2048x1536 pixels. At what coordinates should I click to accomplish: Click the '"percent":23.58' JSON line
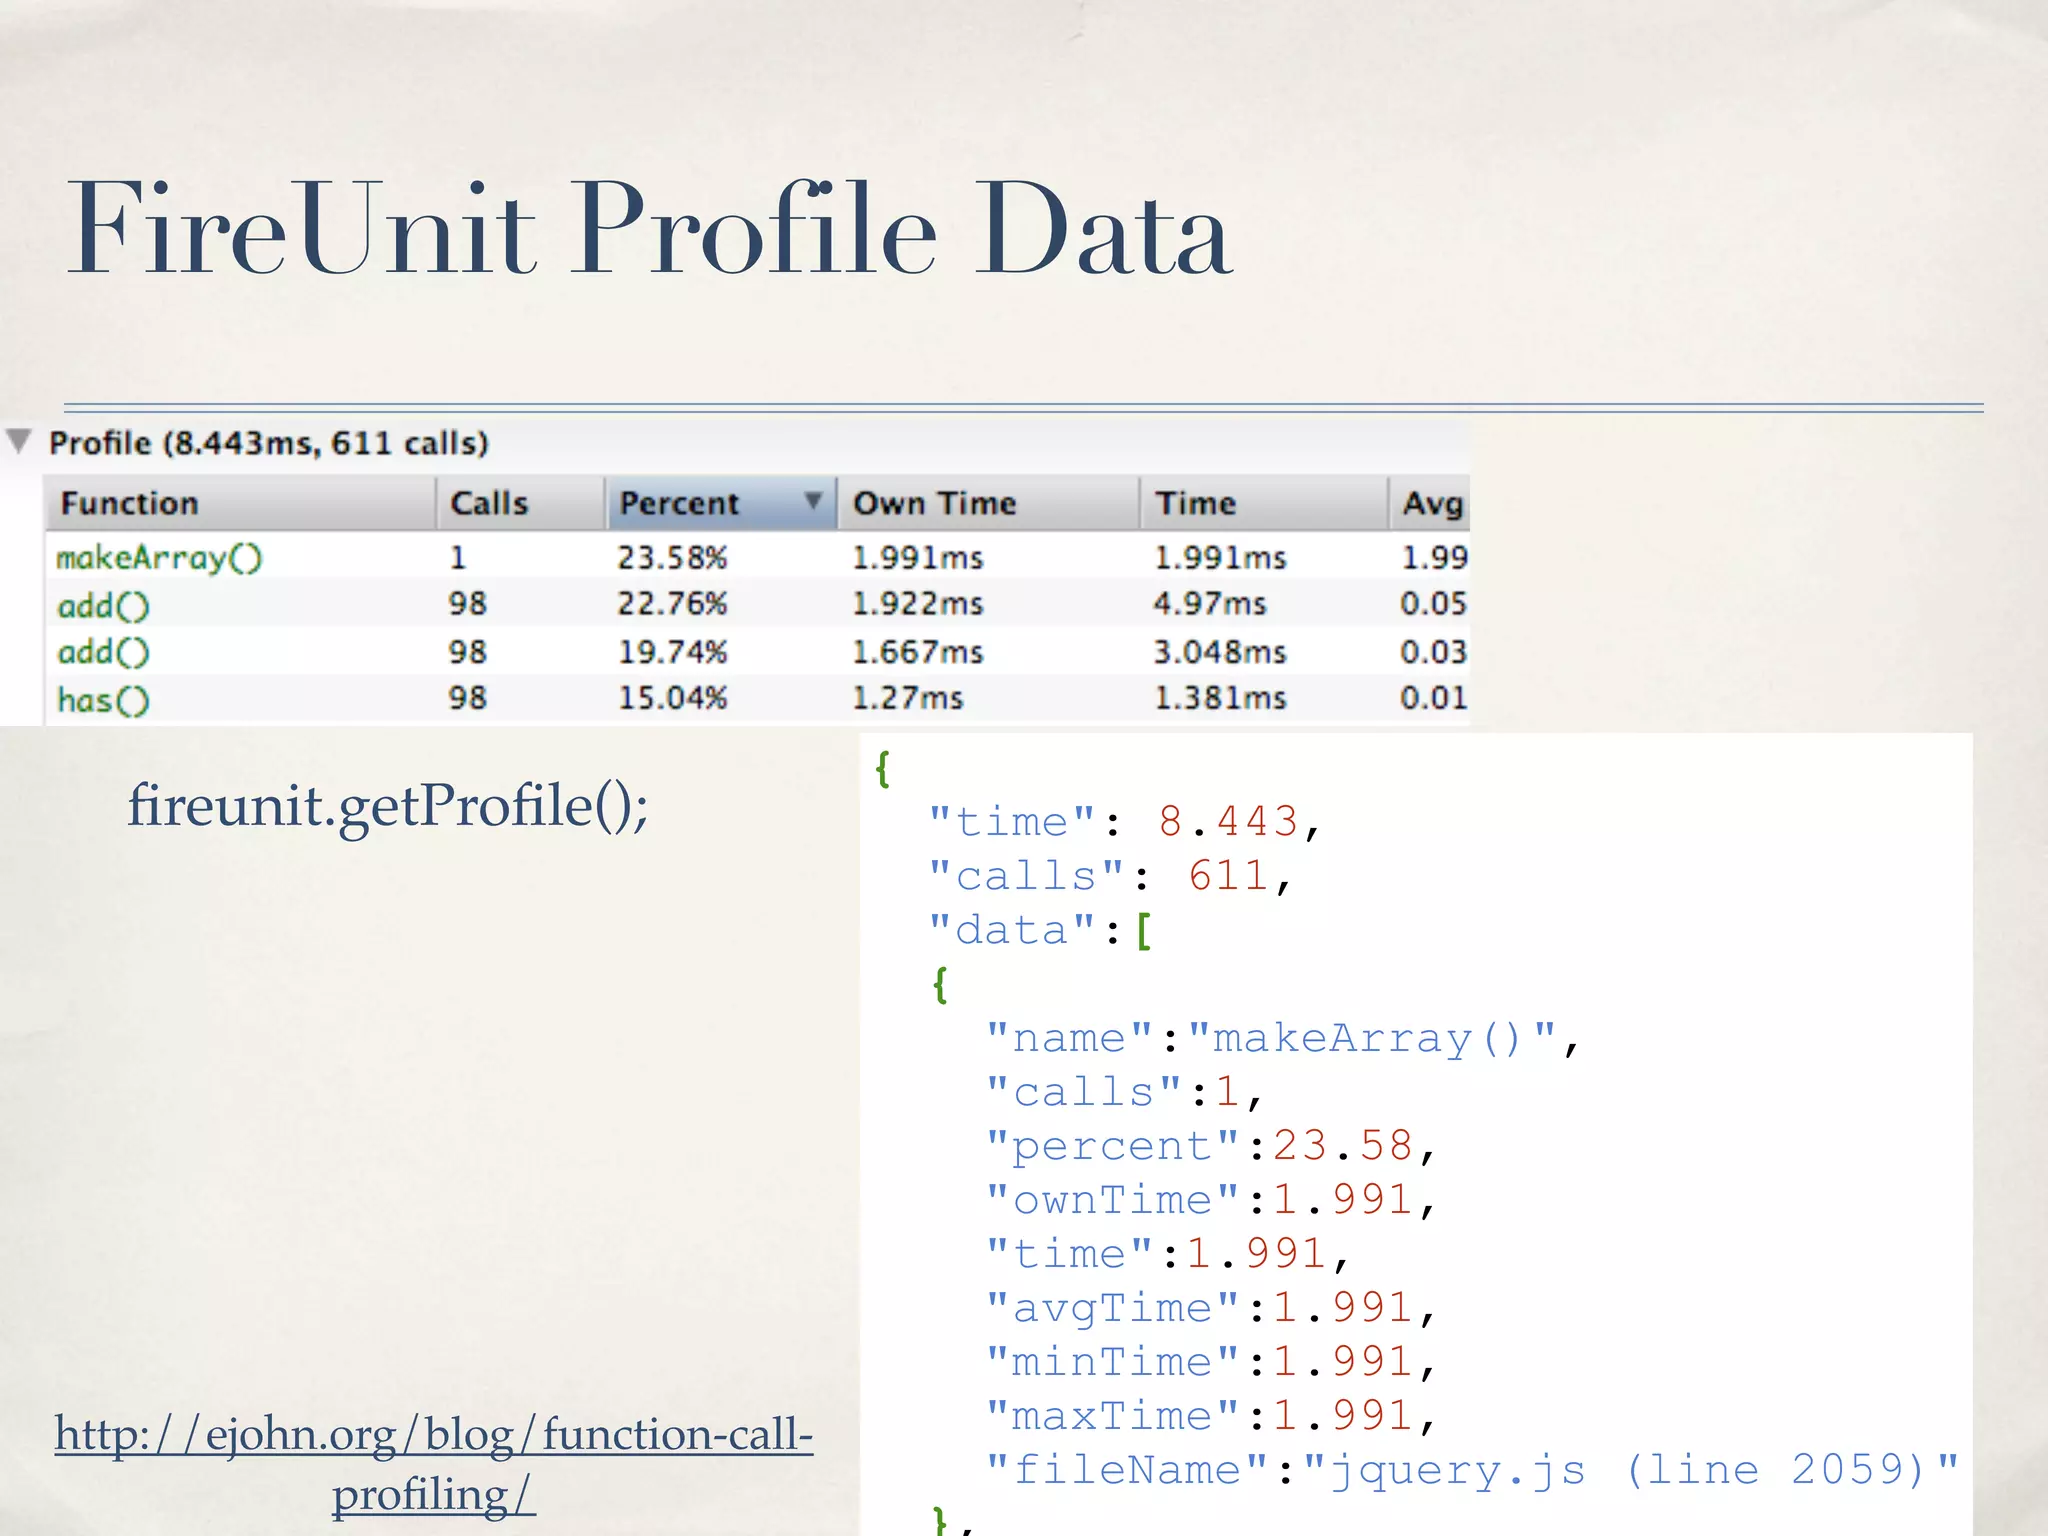coord(1211,1146)
